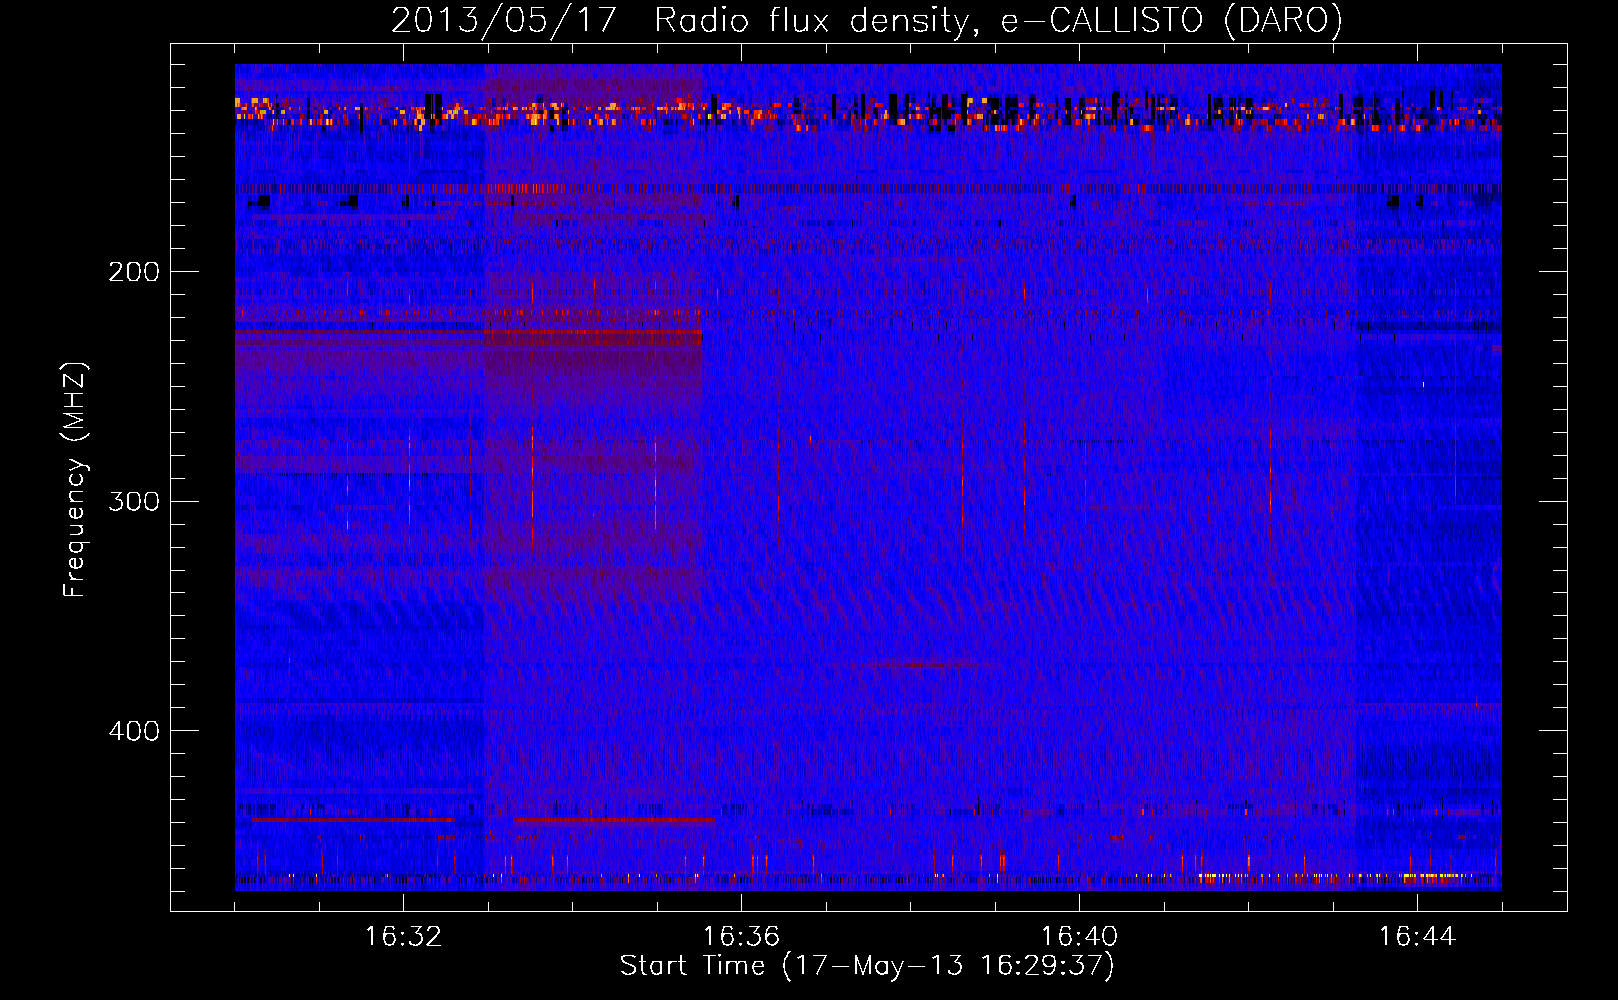Click the 200 frequency tick label
The image size is (1618, 1000).
(x=134, y=272)
